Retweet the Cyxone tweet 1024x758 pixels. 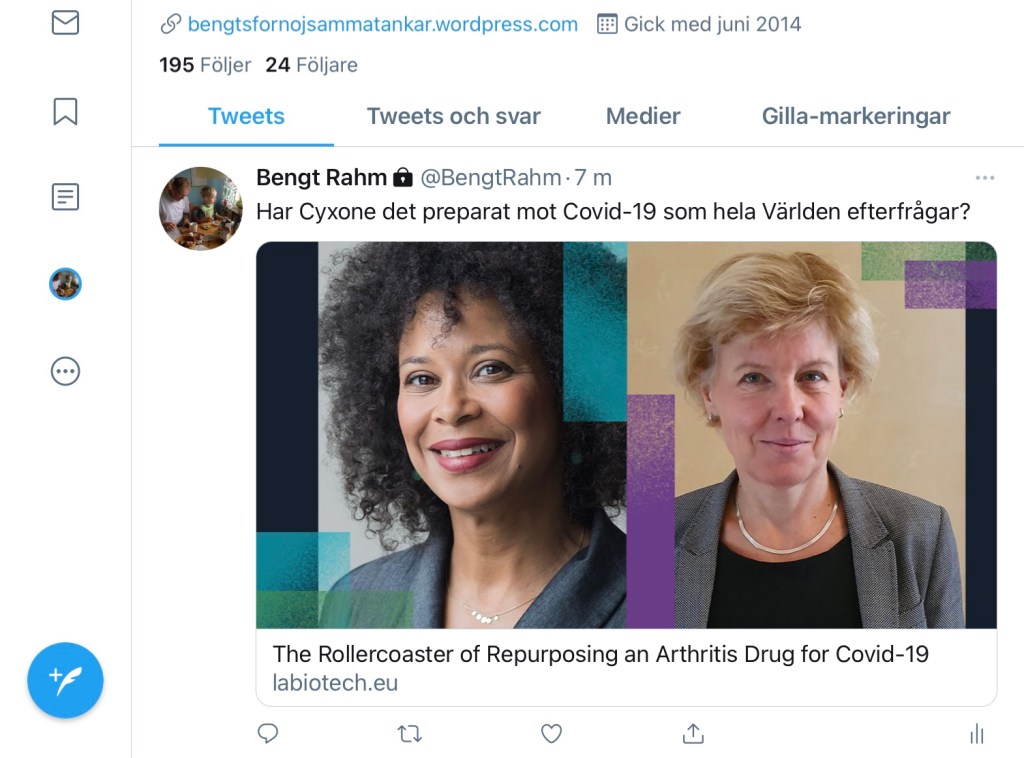(x=409, y=734)
